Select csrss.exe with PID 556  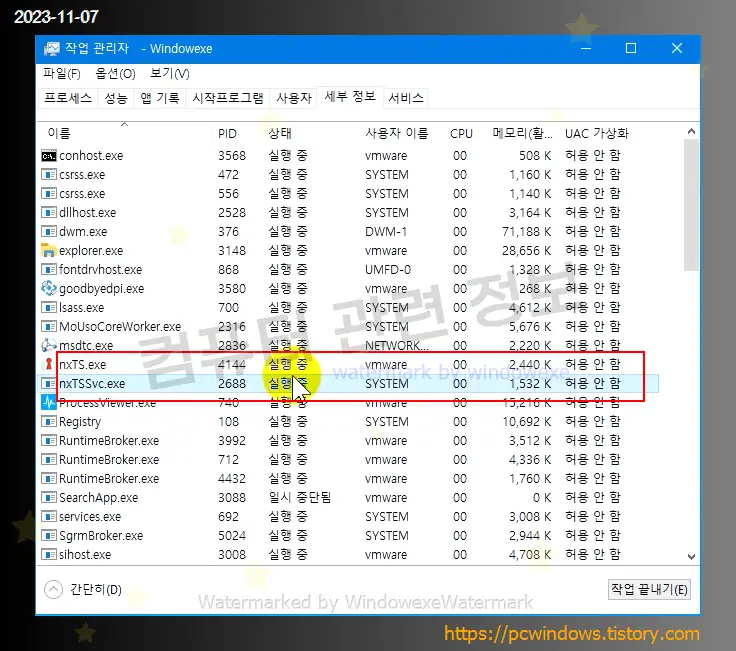coord(82,193)
